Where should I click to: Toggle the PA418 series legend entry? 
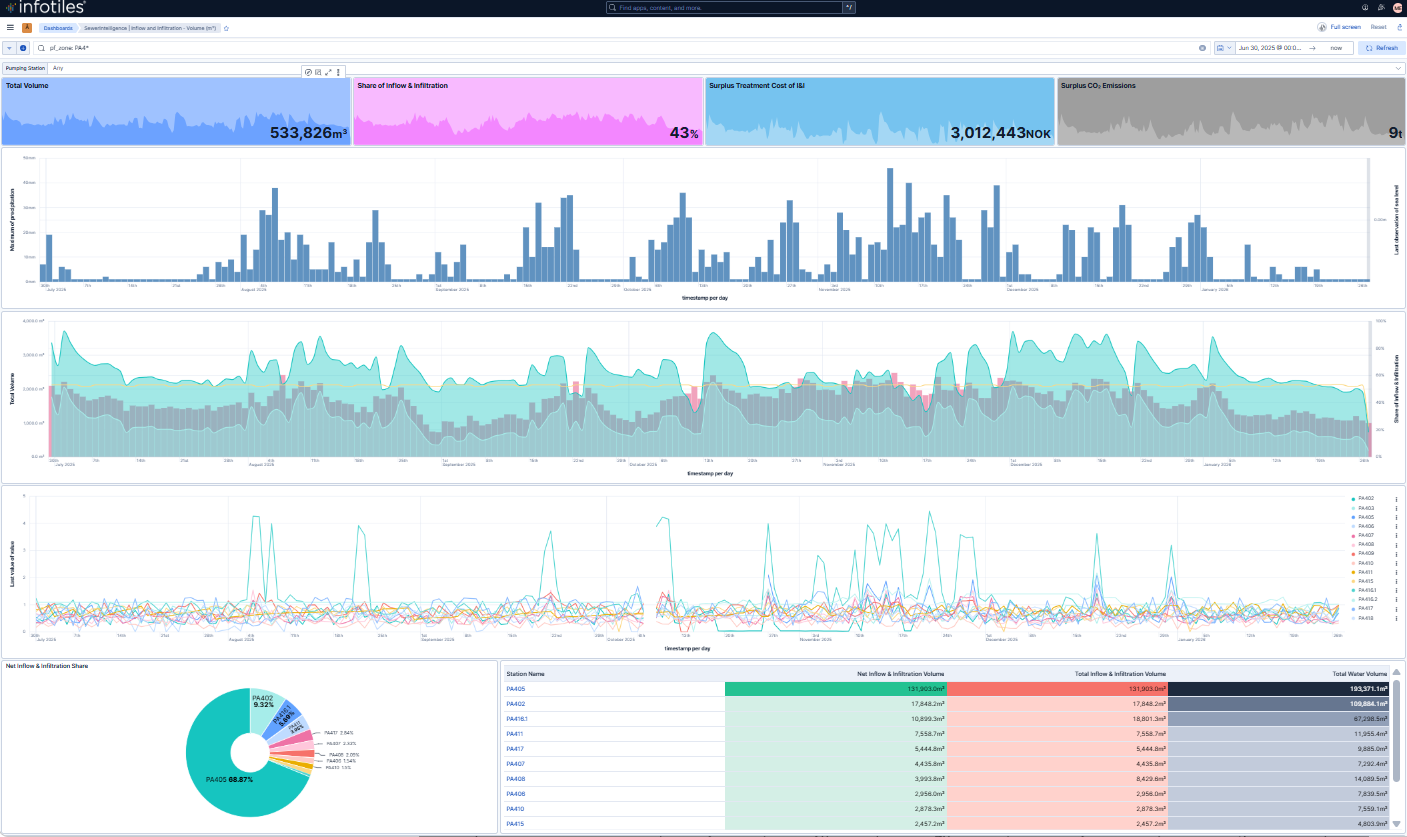[x=1366, y=618]
